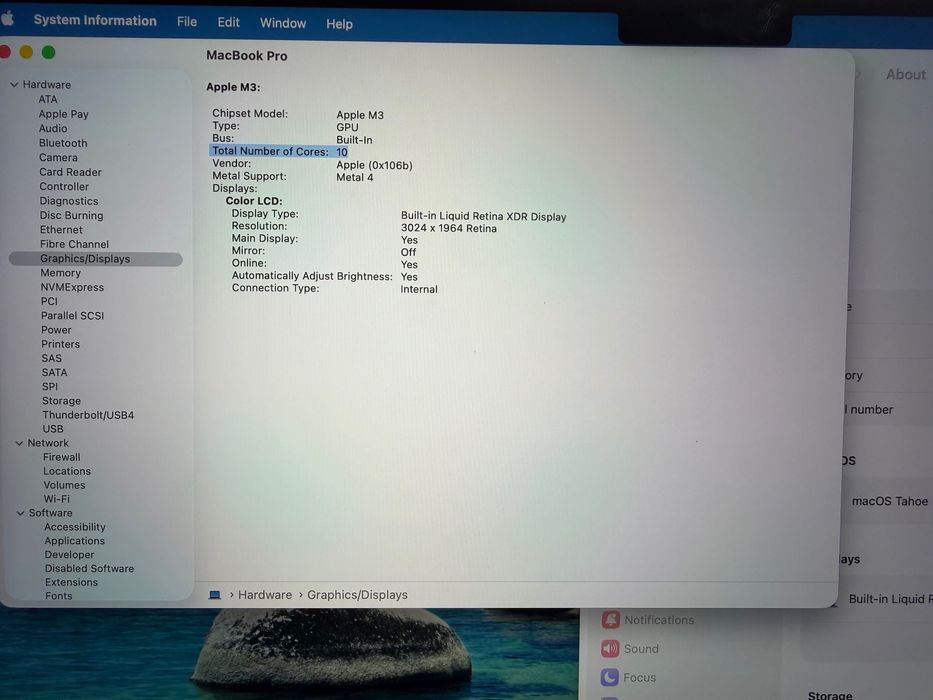
Task: Click Built-in Liquid Retina XDR Display text
Action: 483,217
